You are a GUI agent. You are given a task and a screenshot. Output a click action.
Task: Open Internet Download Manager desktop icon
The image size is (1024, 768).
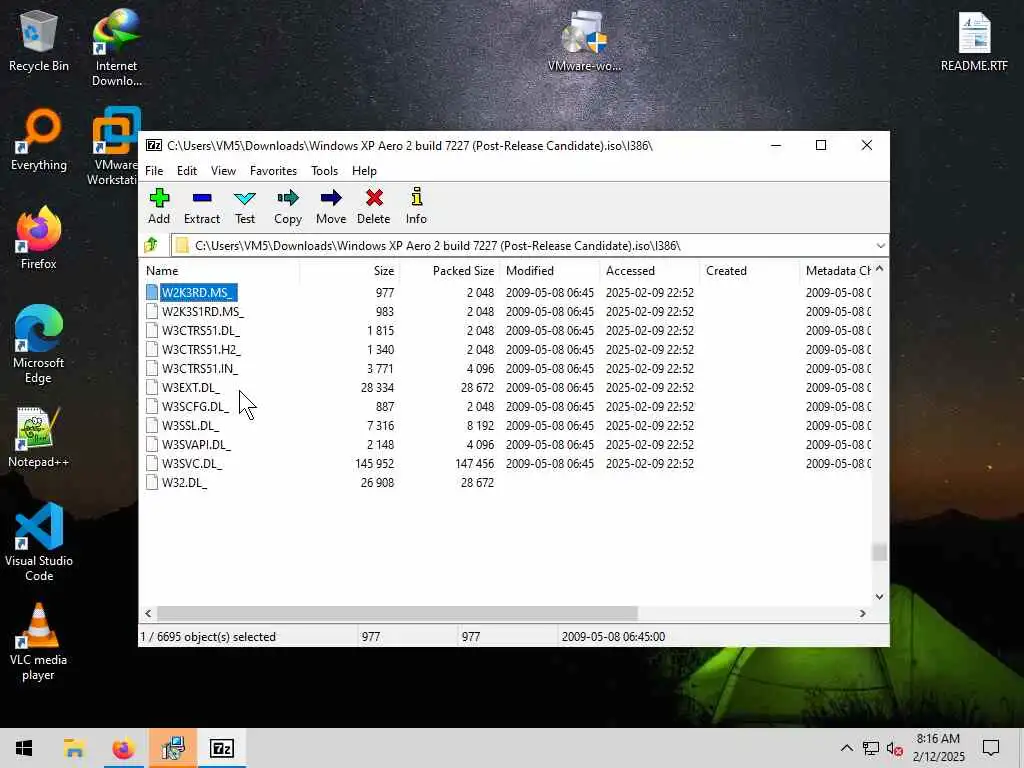(116, 48)
